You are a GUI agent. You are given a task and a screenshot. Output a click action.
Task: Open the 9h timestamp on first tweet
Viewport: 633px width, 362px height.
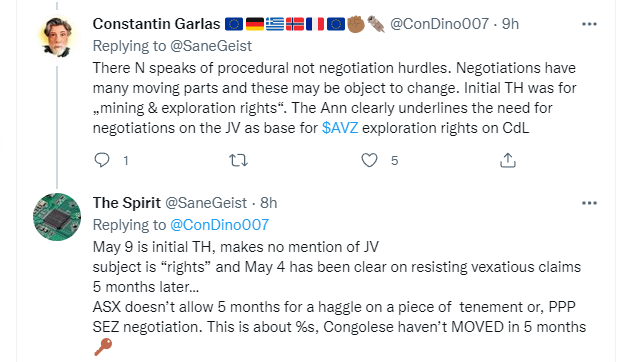(510, 24)
